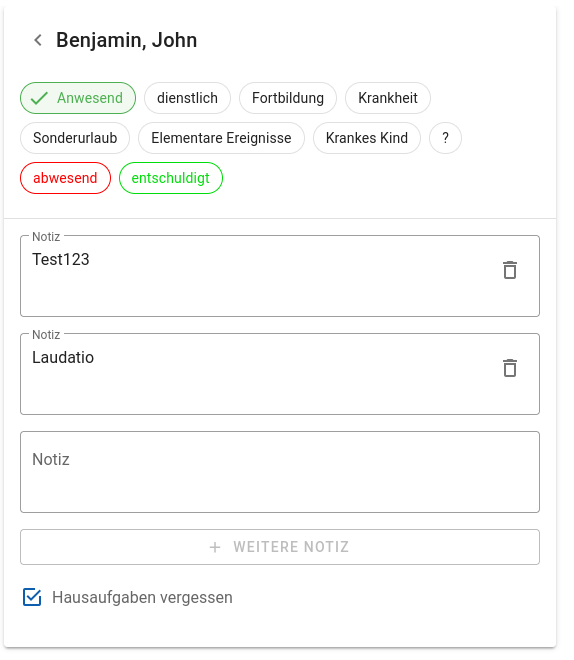Select the Elementare Ereignisse chip

(x=221, y=138)
